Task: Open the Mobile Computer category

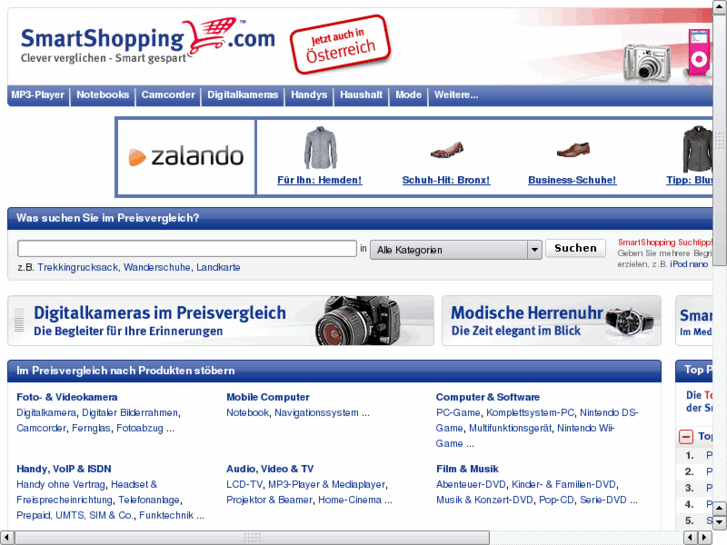Action: [268, 397]
